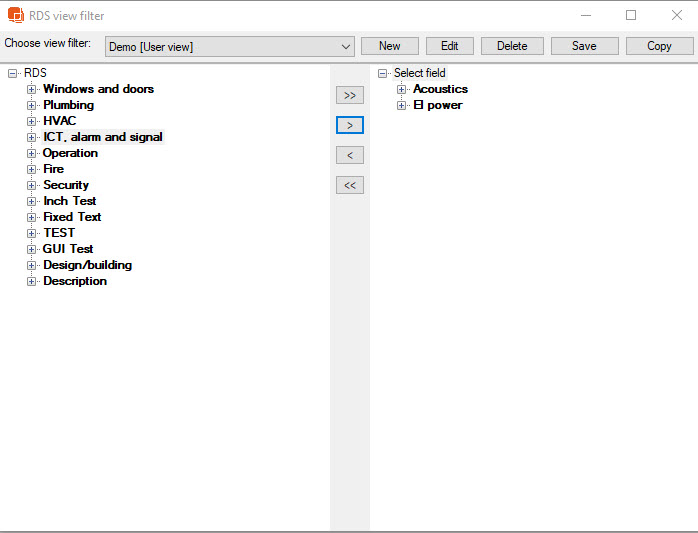Close the RDS view filter window
The width and height of the screenshot is (698, 533).
tap(677, 16)
